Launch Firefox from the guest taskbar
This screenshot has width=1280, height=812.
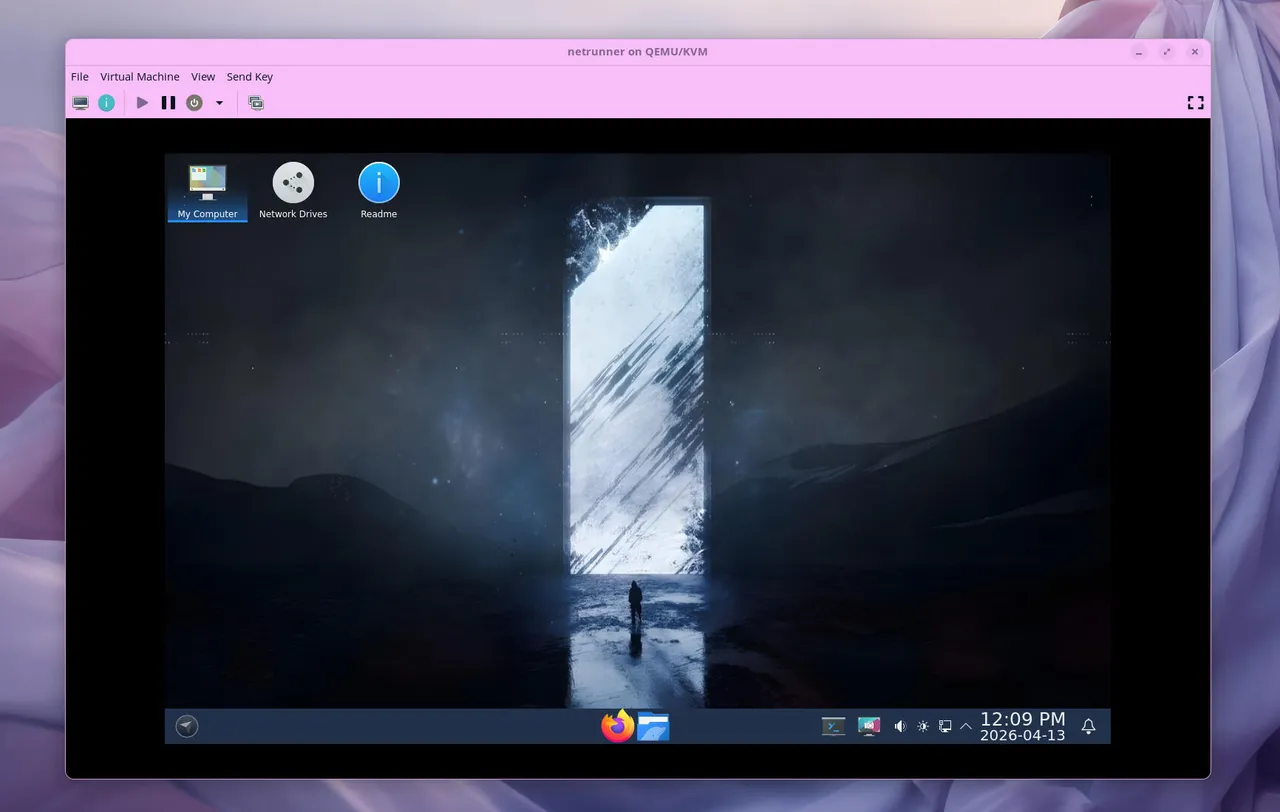pos(618,726)
